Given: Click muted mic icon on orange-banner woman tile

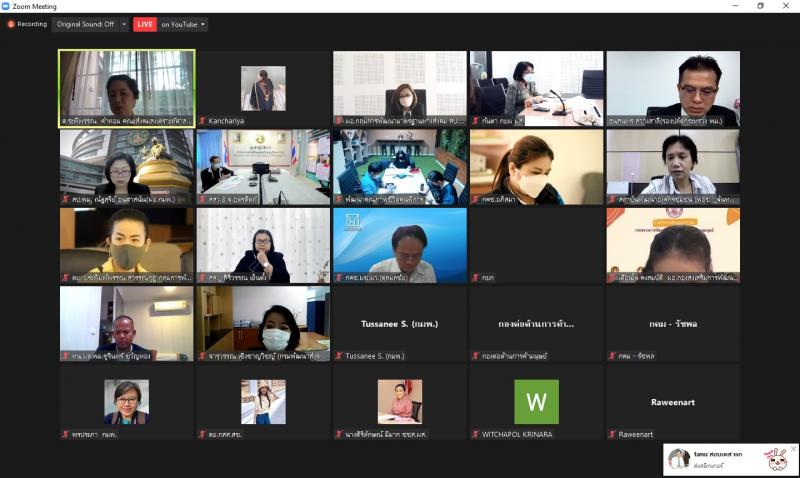Looking at the screenshot, I should point(612,277).
